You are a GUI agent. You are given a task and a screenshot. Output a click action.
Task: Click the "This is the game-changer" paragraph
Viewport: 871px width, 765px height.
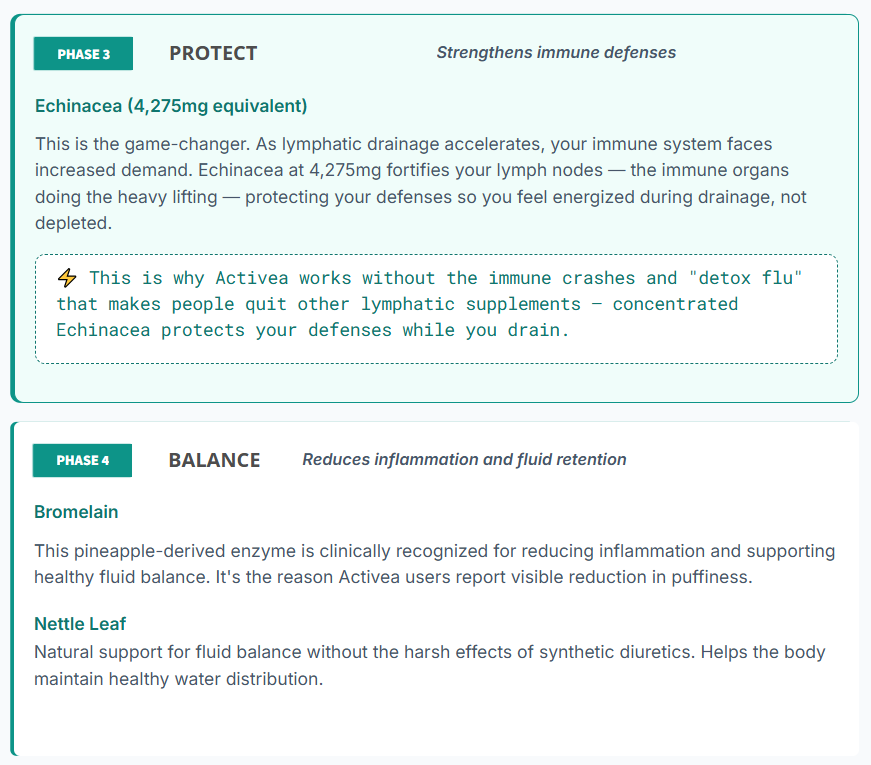pyautogui.click(x=420, y=184)
